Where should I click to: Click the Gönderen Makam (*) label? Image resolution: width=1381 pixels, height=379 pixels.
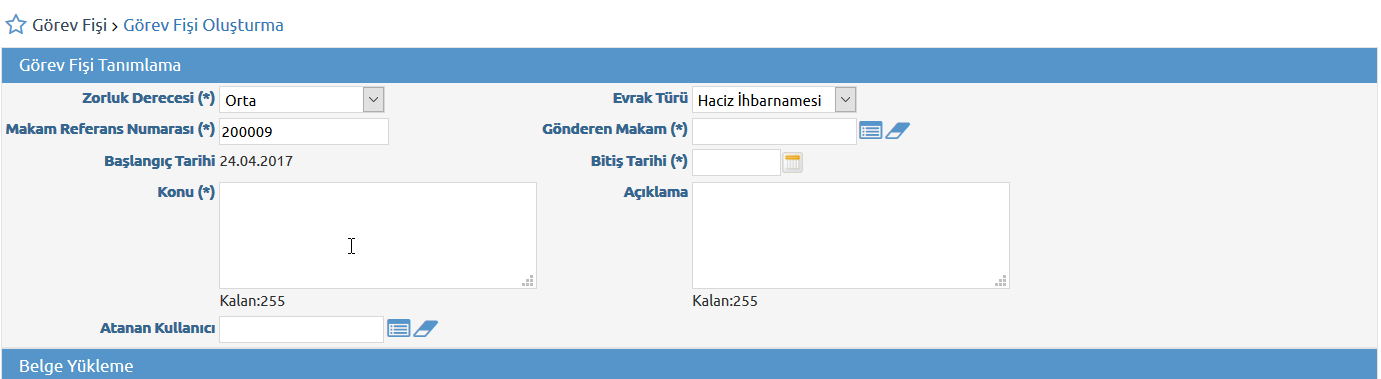(615, 129)
